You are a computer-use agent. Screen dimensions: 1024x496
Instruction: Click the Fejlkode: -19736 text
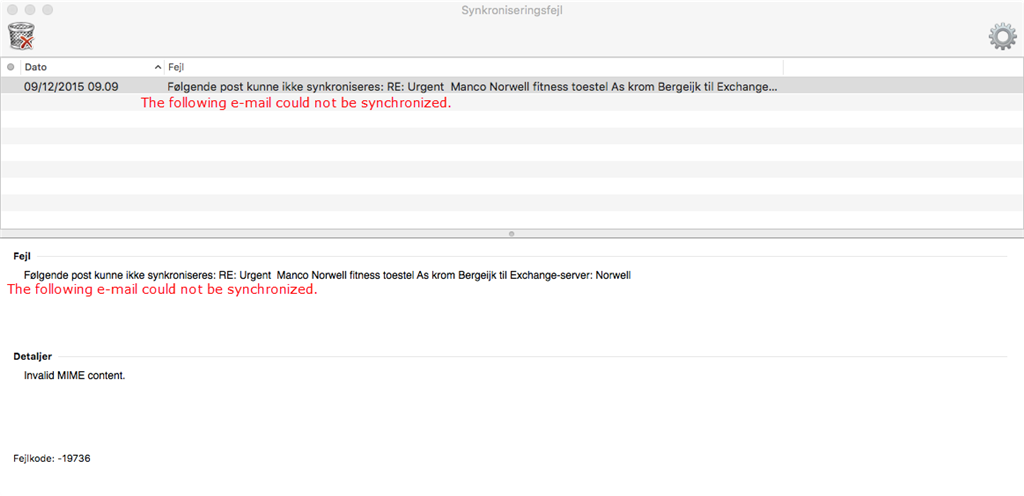[x=52, y=459]
